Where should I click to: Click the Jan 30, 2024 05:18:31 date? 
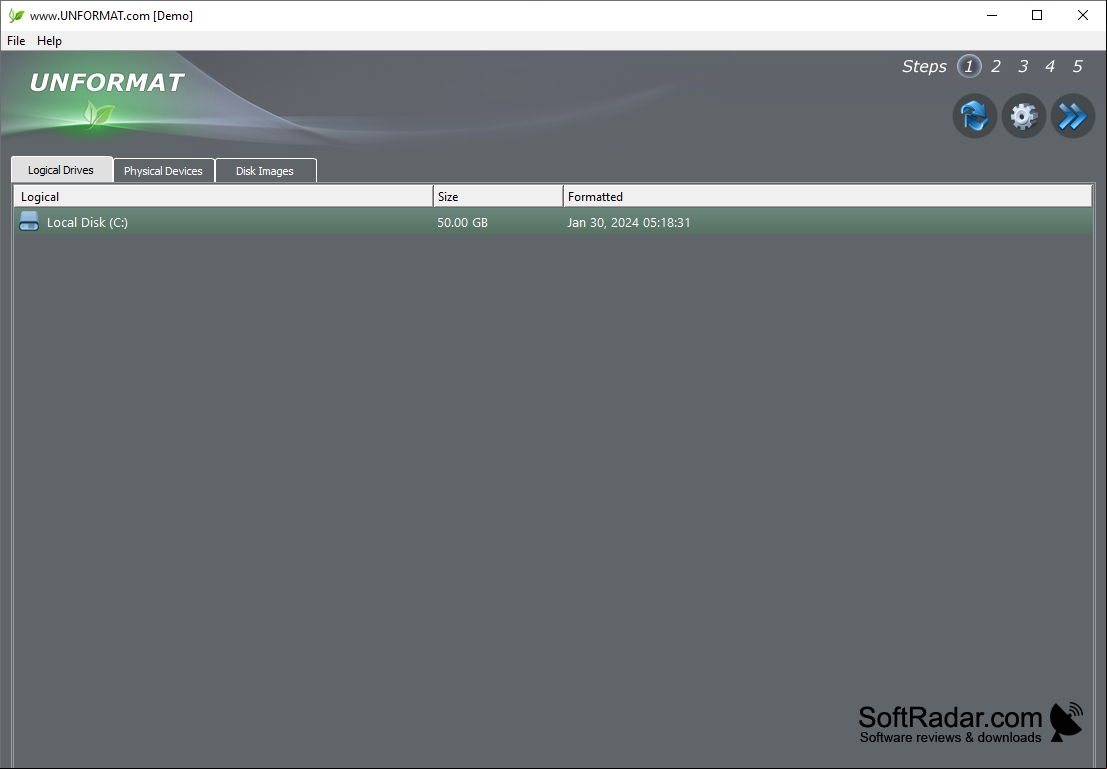pyautogui.click(x=628, y=222)
